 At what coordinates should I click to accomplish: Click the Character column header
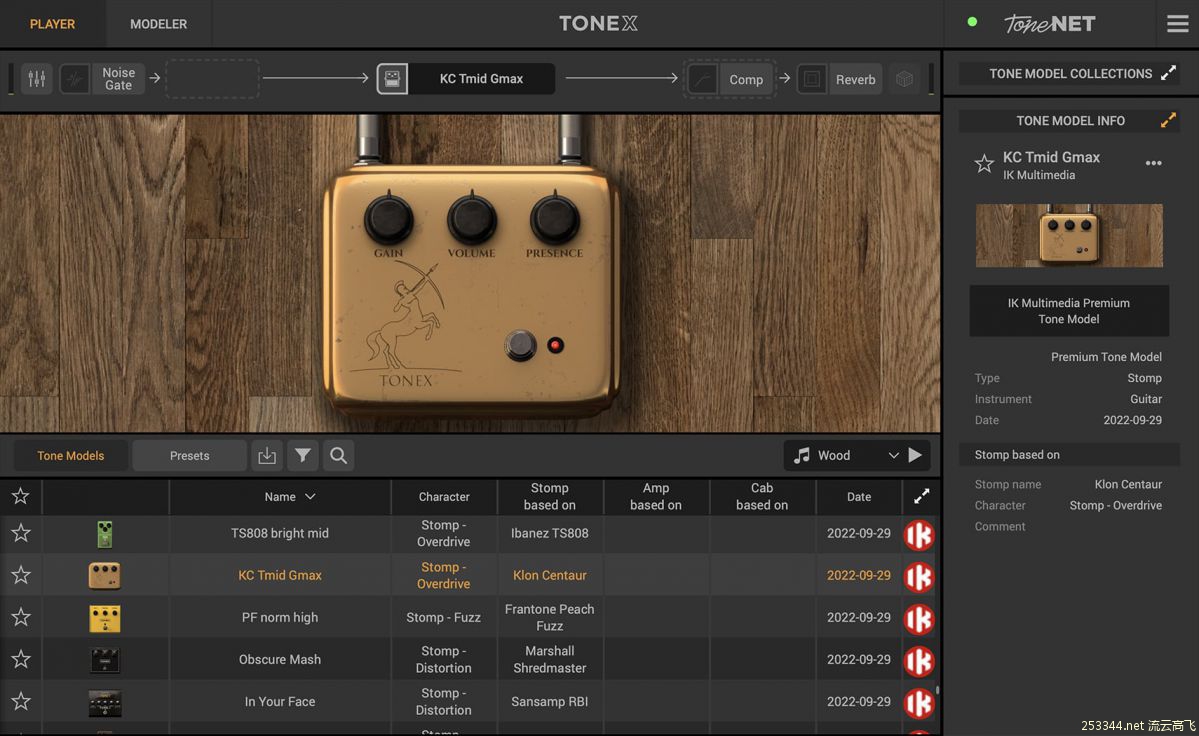(x=444, y=497)
